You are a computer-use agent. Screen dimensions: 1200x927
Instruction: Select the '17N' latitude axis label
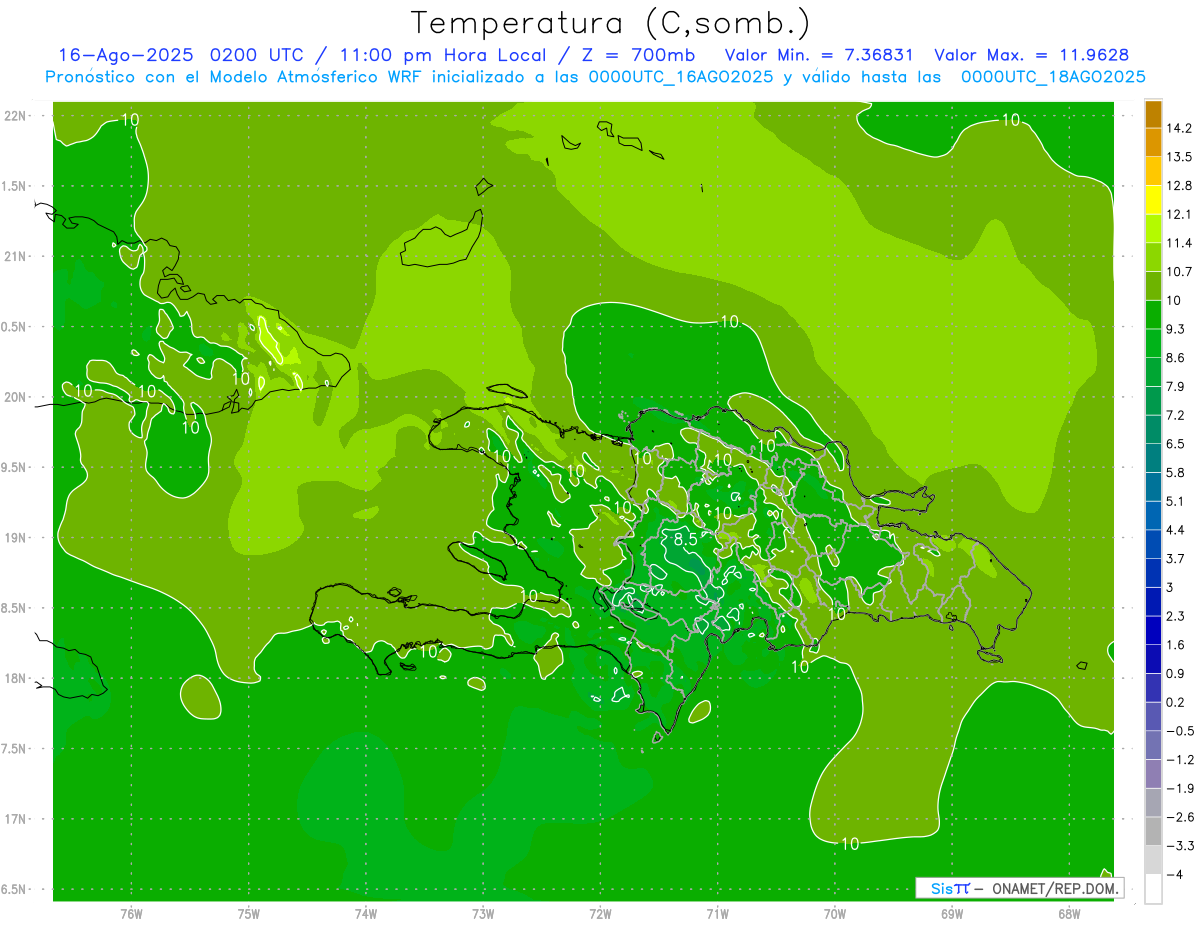pos(16,819)
